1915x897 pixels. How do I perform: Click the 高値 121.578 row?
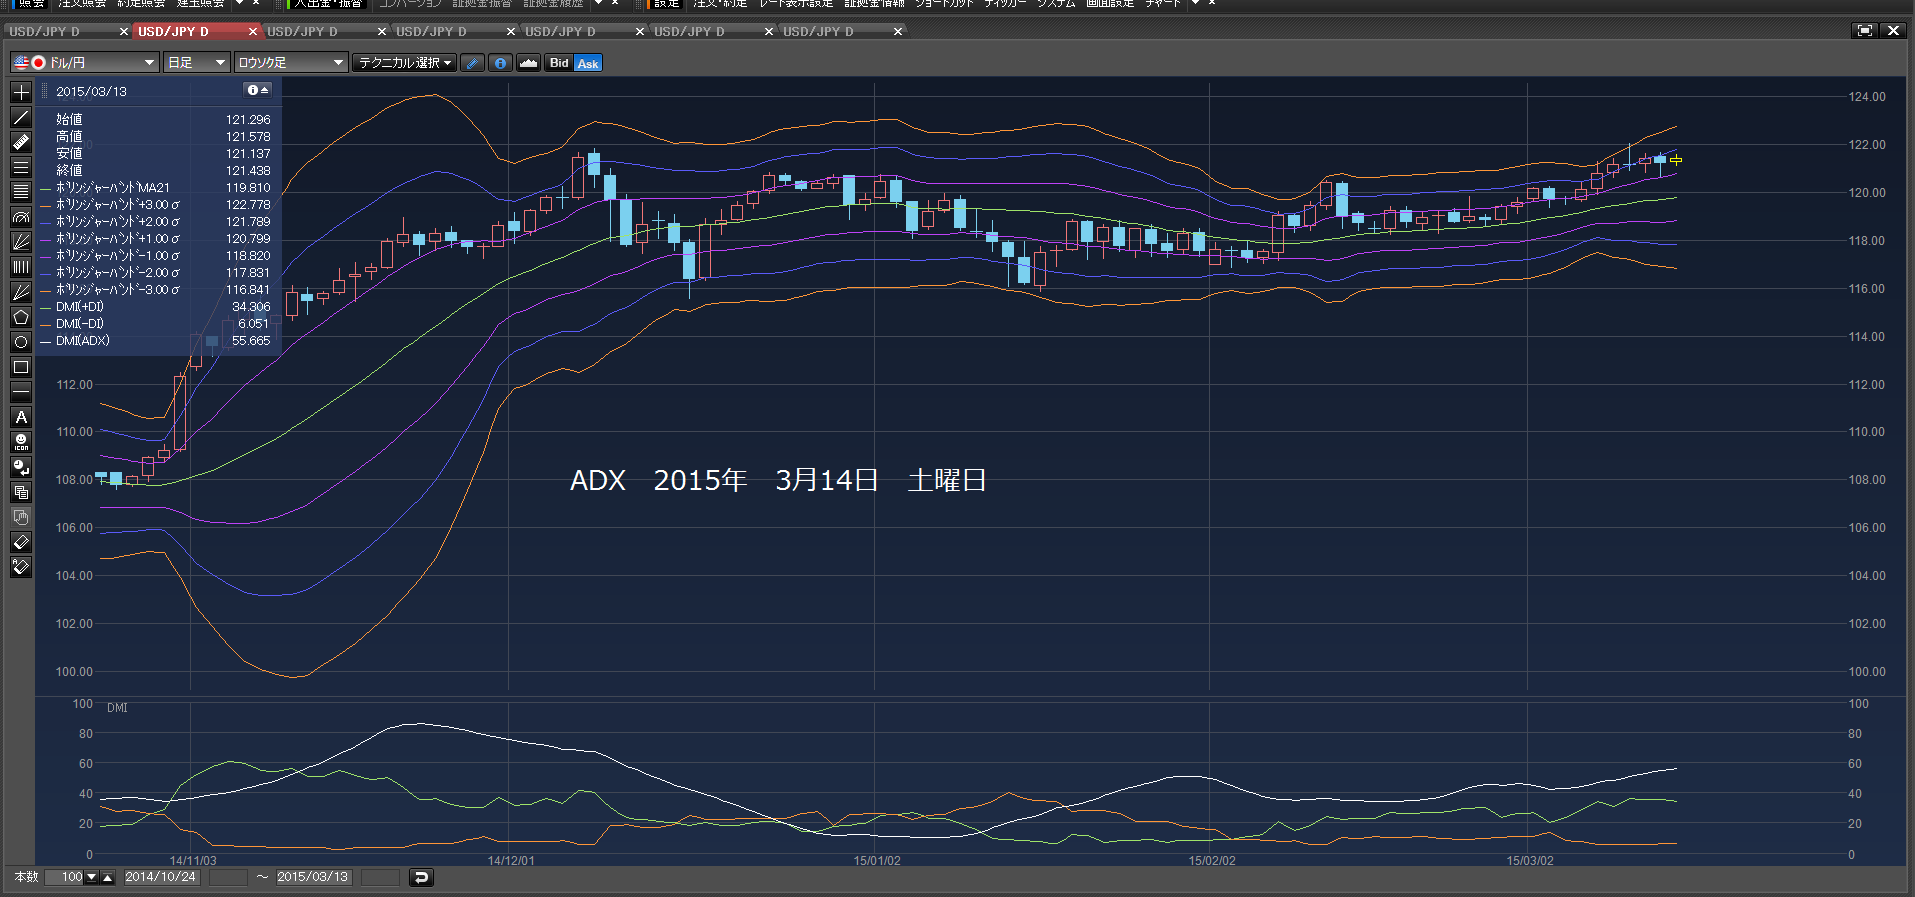163,136
